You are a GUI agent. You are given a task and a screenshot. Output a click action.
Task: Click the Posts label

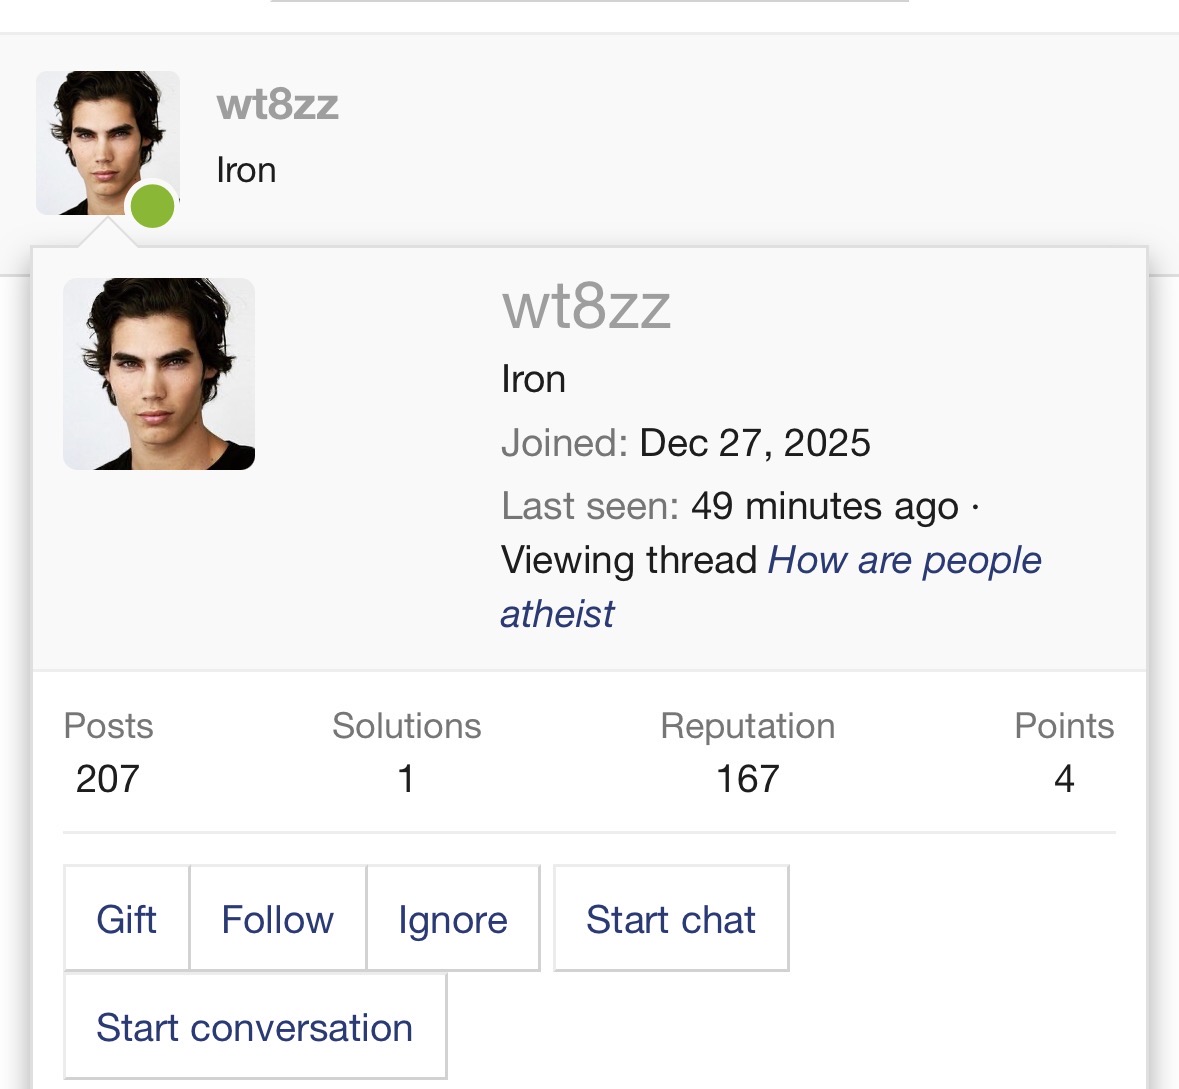pyautogui.click(x=108, y=726)
